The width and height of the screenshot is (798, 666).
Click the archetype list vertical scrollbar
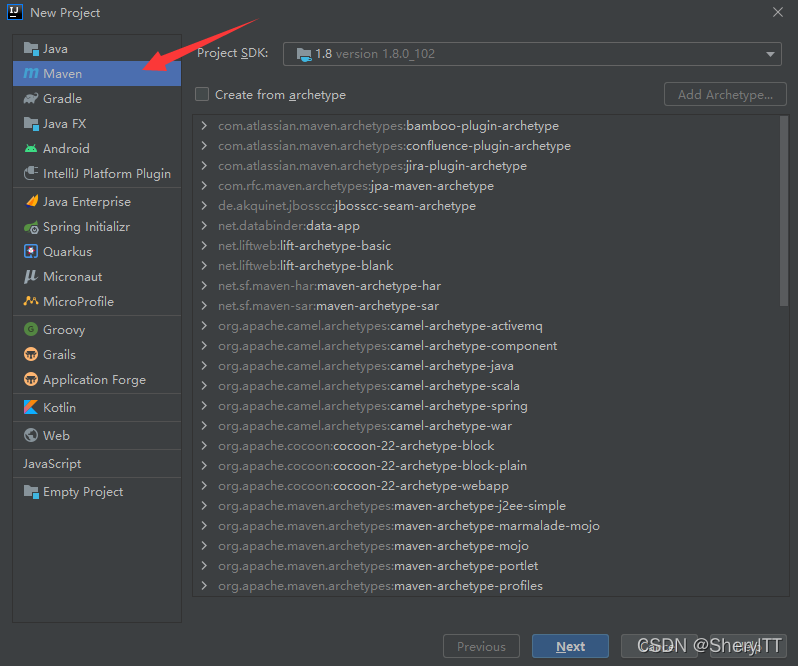click(x=784, y=211)
